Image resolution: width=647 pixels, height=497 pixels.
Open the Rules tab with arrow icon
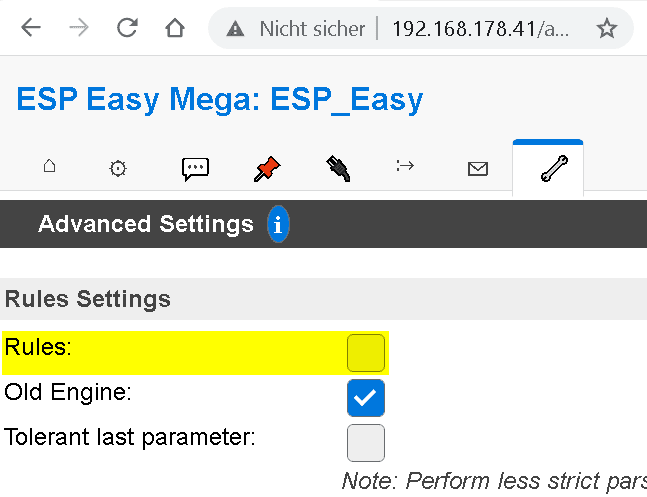point(405,166)
